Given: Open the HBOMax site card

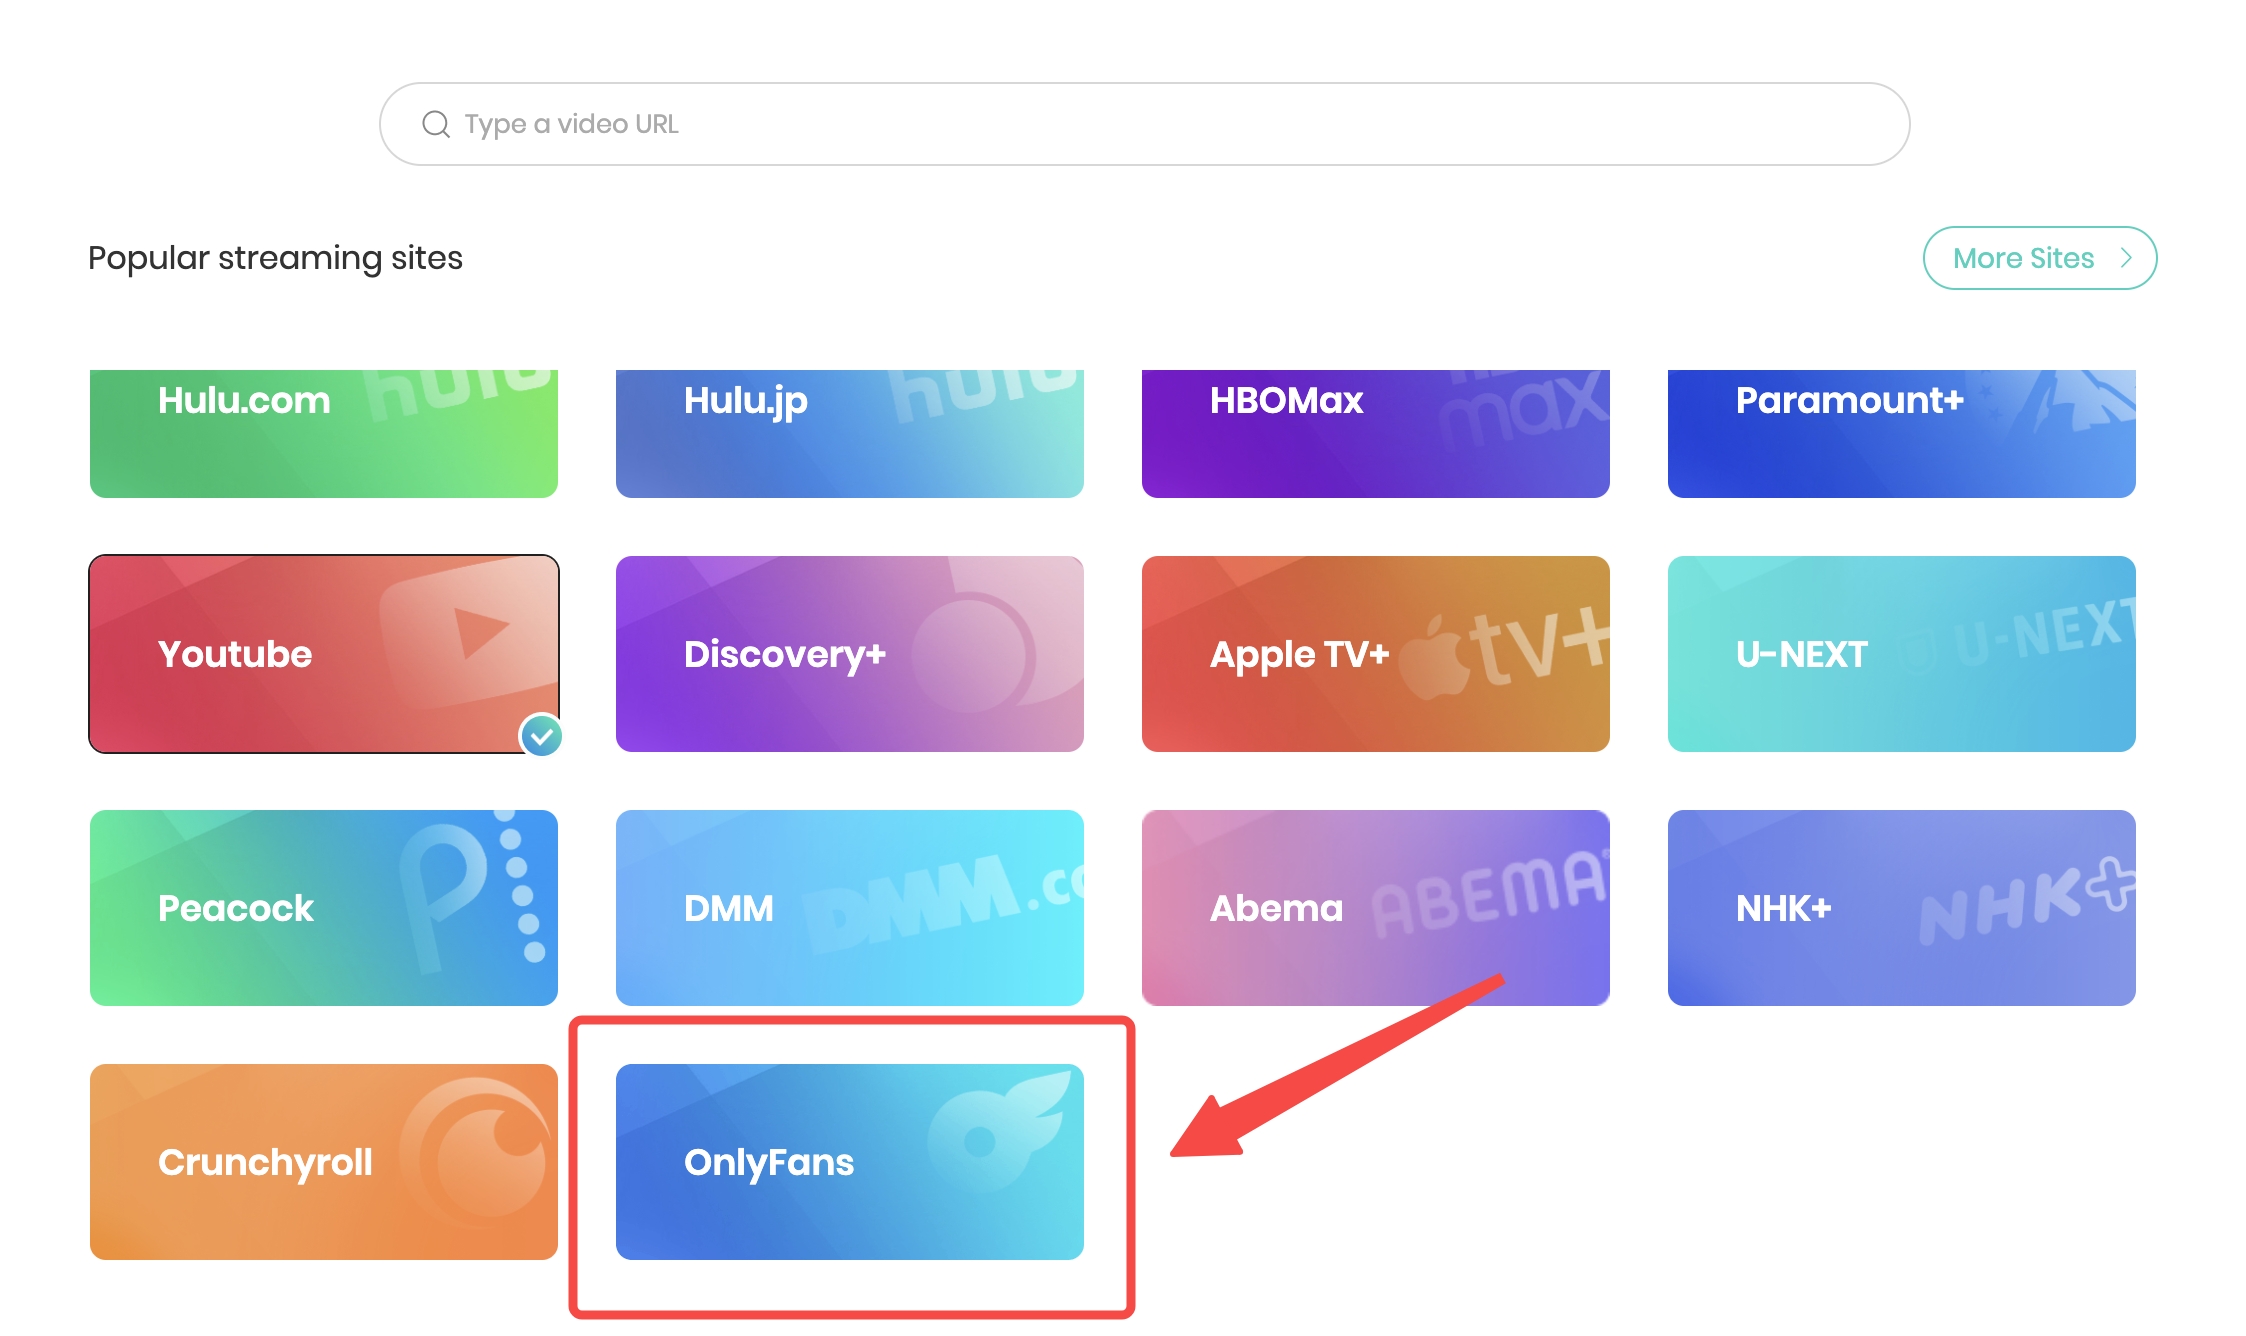Looking at the screenshot, I should [1376, 433].
